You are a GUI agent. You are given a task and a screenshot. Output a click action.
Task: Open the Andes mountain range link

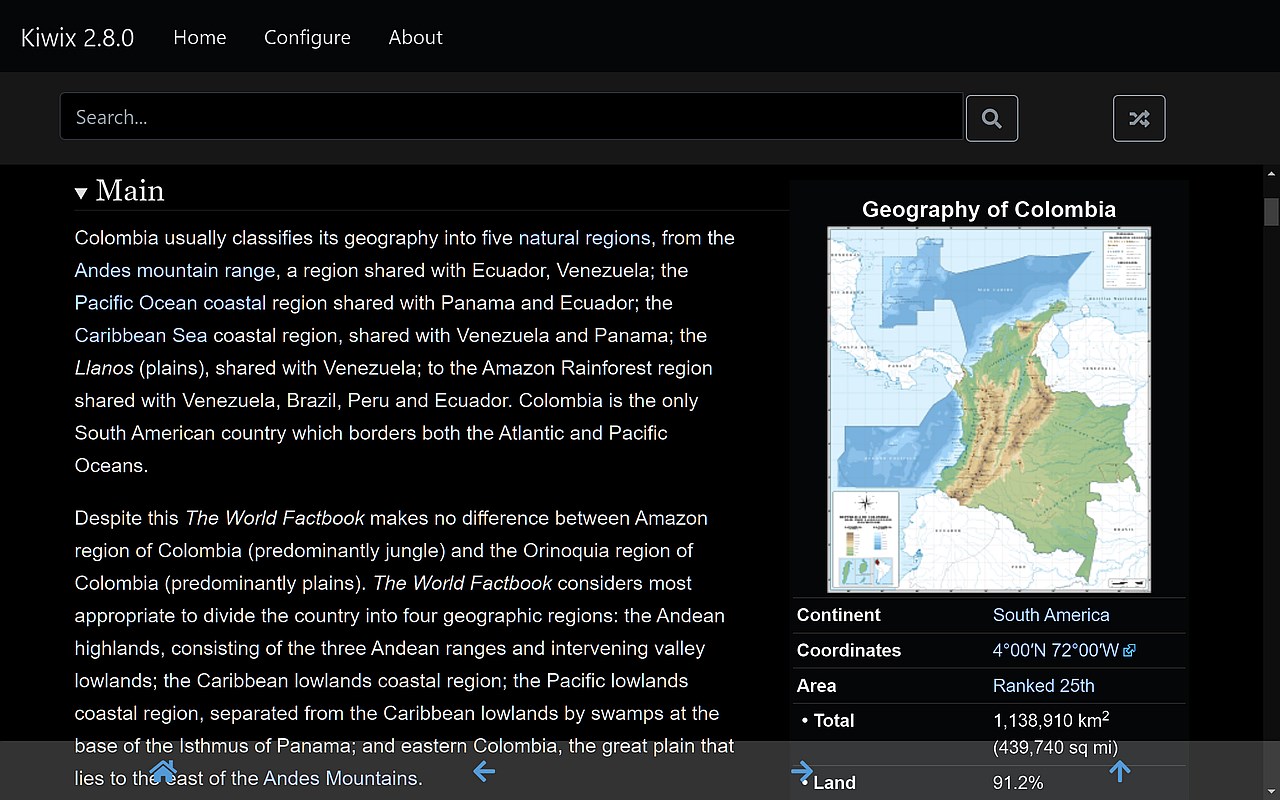tap(175, 270)
